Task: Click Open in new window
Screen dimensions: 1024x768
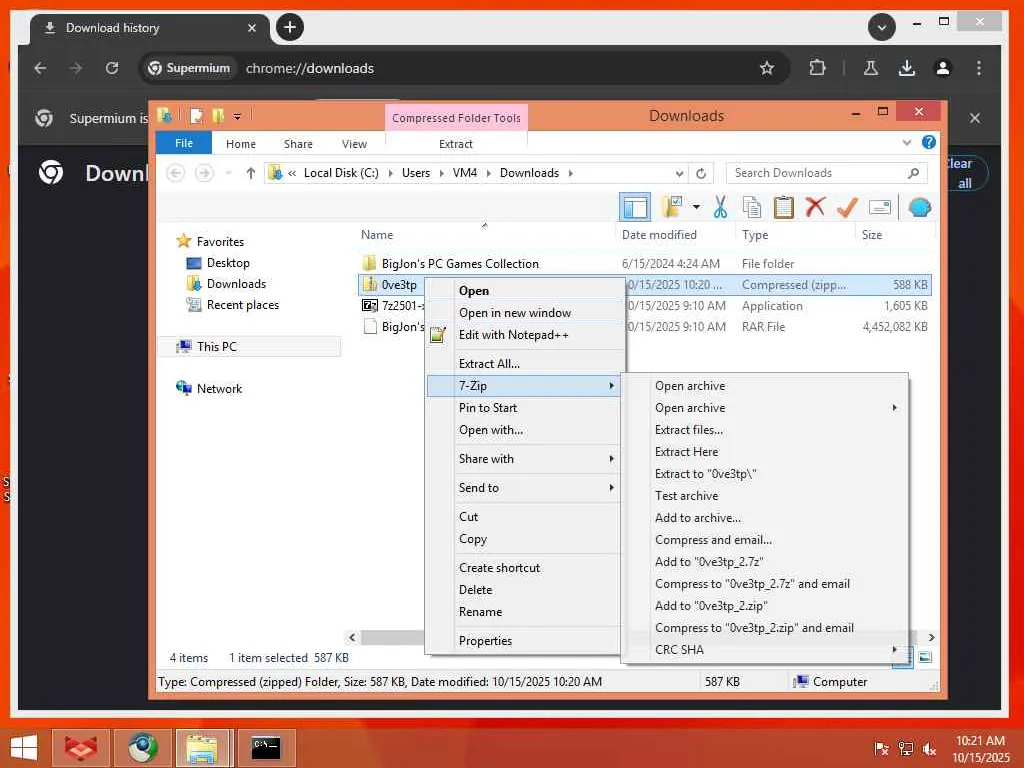Action: [x=523, y=313]
